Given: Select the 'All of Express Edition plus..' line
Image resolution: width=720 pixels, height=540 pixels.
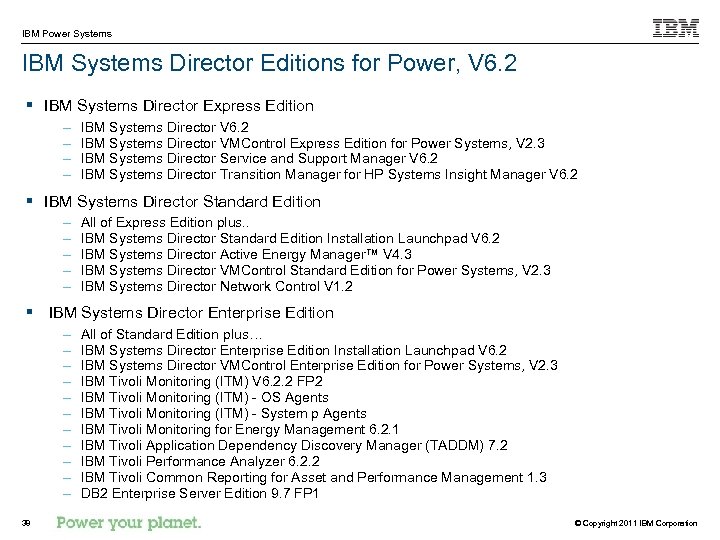Looking at the screenshot, I should point(165,223).
